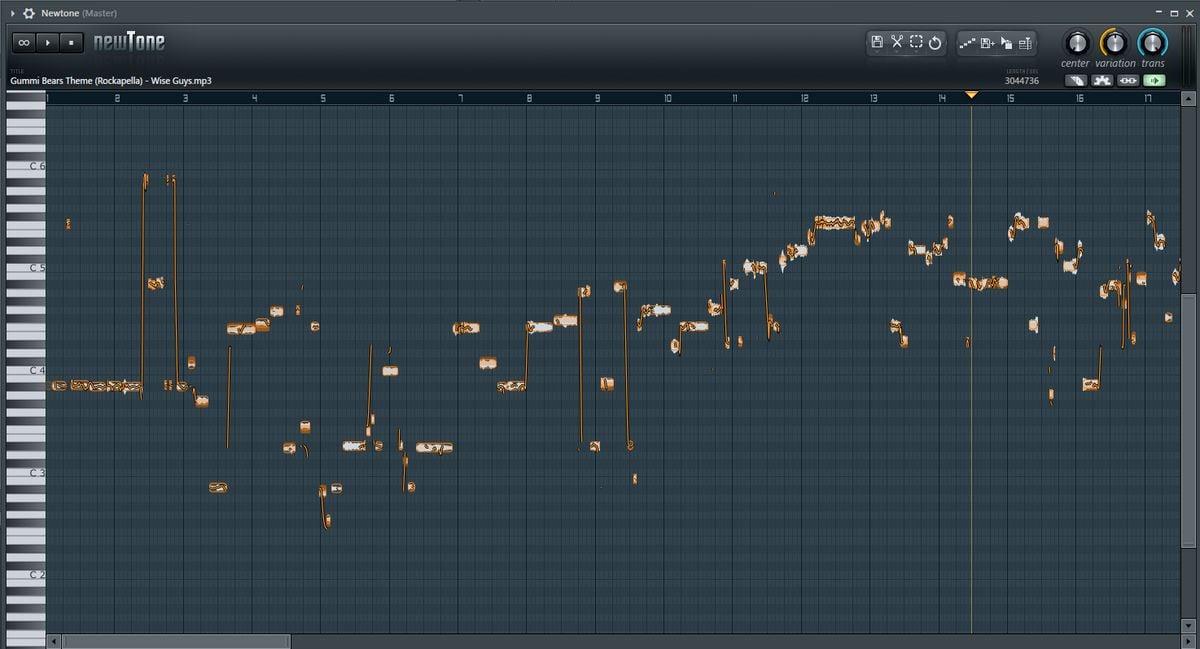Image resolution: width=1200 pixels, height=649 pixels.
Task: Expand the plugin menu arrow beside gear
Action: (12, 13)
